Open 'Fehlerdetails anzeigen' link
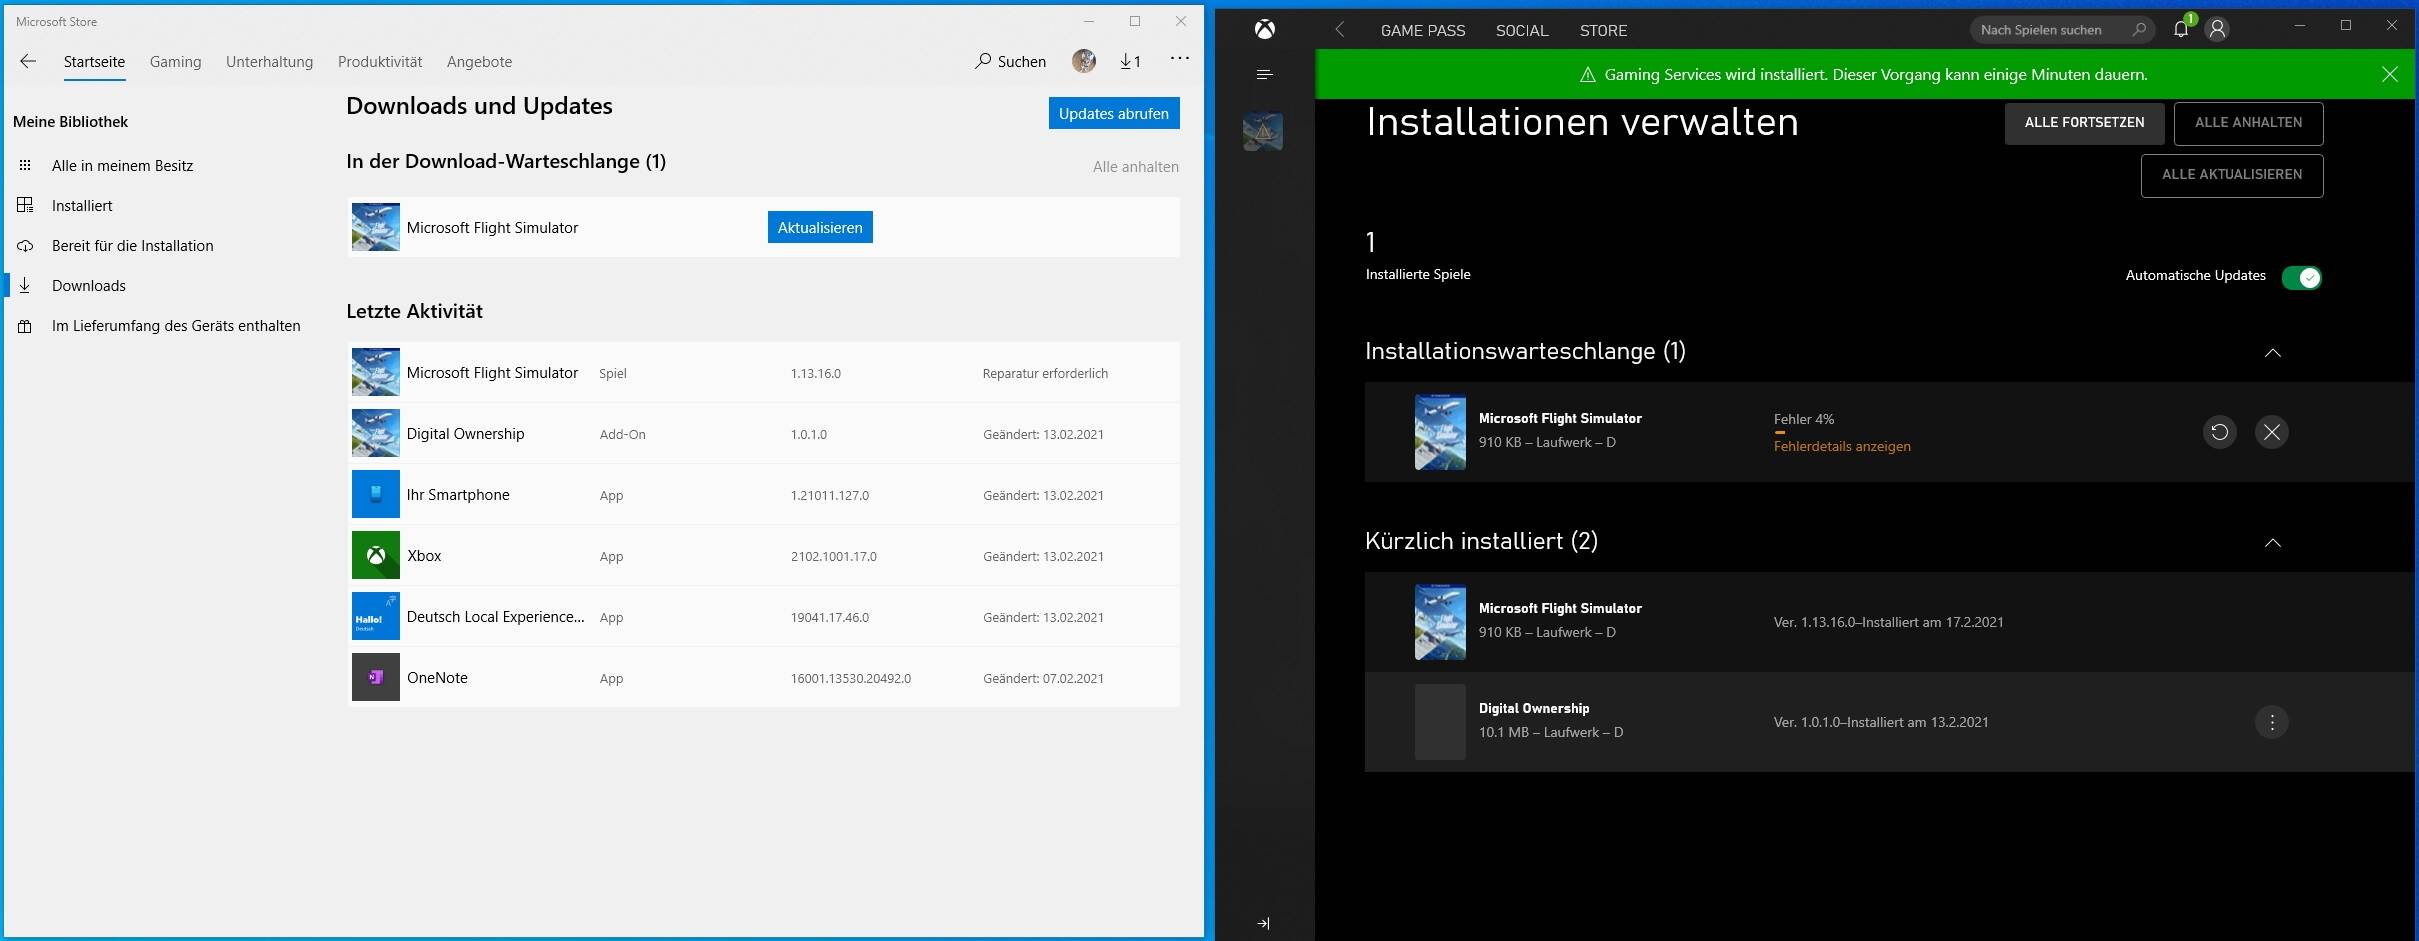The image size is (2419, 941). click(1842, 447)
